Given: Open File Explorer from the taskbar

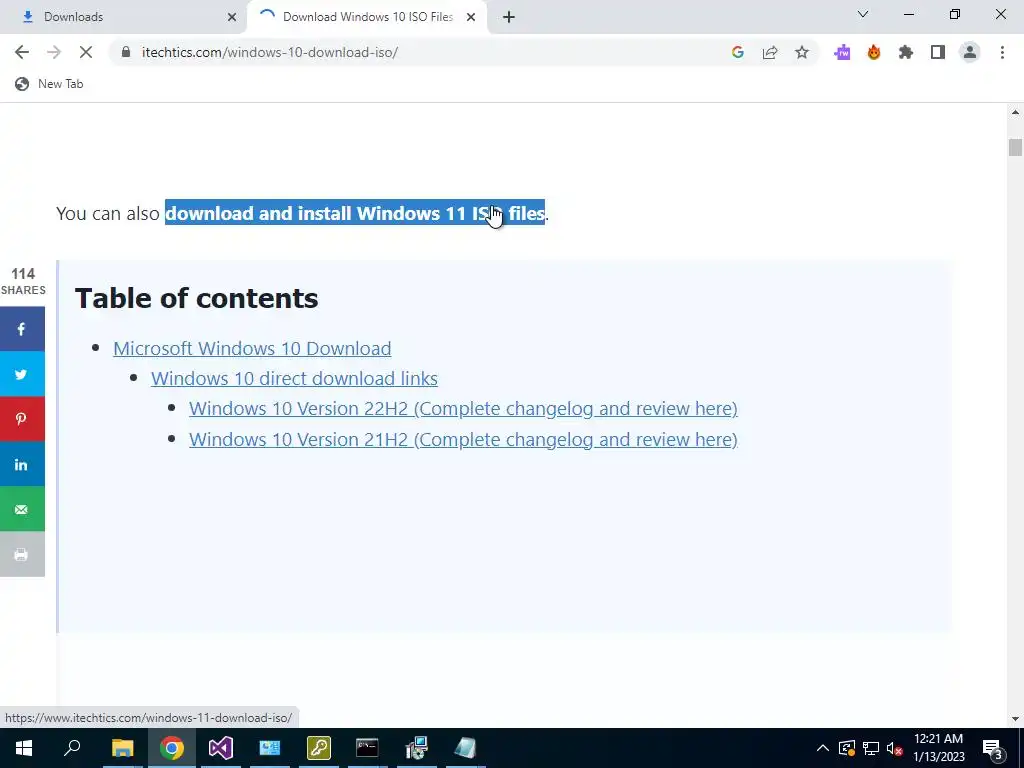Looking at the screenshot, I should coord(122,748).
